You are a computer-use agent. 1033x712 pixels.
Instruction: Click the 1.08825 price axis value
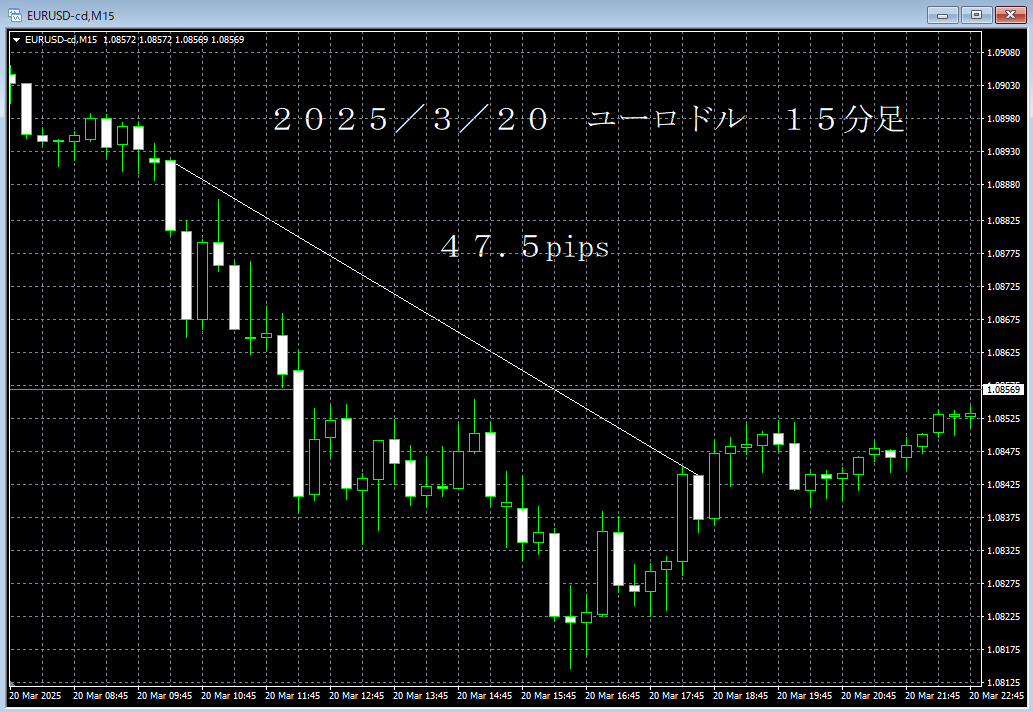pyautogui.click(x=1003, y=221)
